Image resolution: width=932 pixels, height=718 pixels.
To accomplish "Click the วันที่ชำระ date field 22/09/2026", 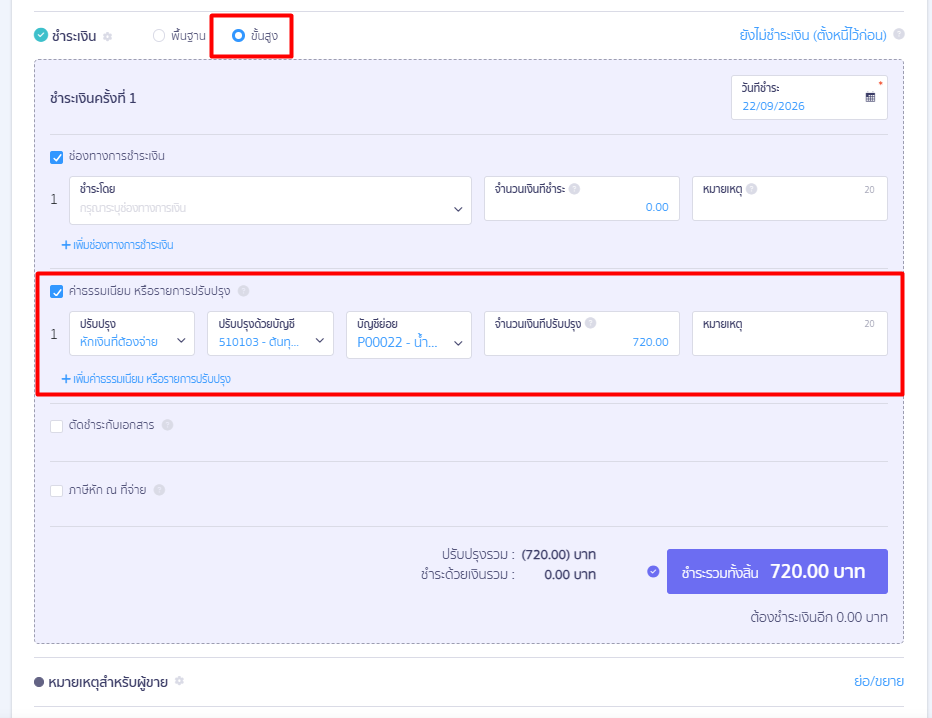I will click(x=809, y=97).
